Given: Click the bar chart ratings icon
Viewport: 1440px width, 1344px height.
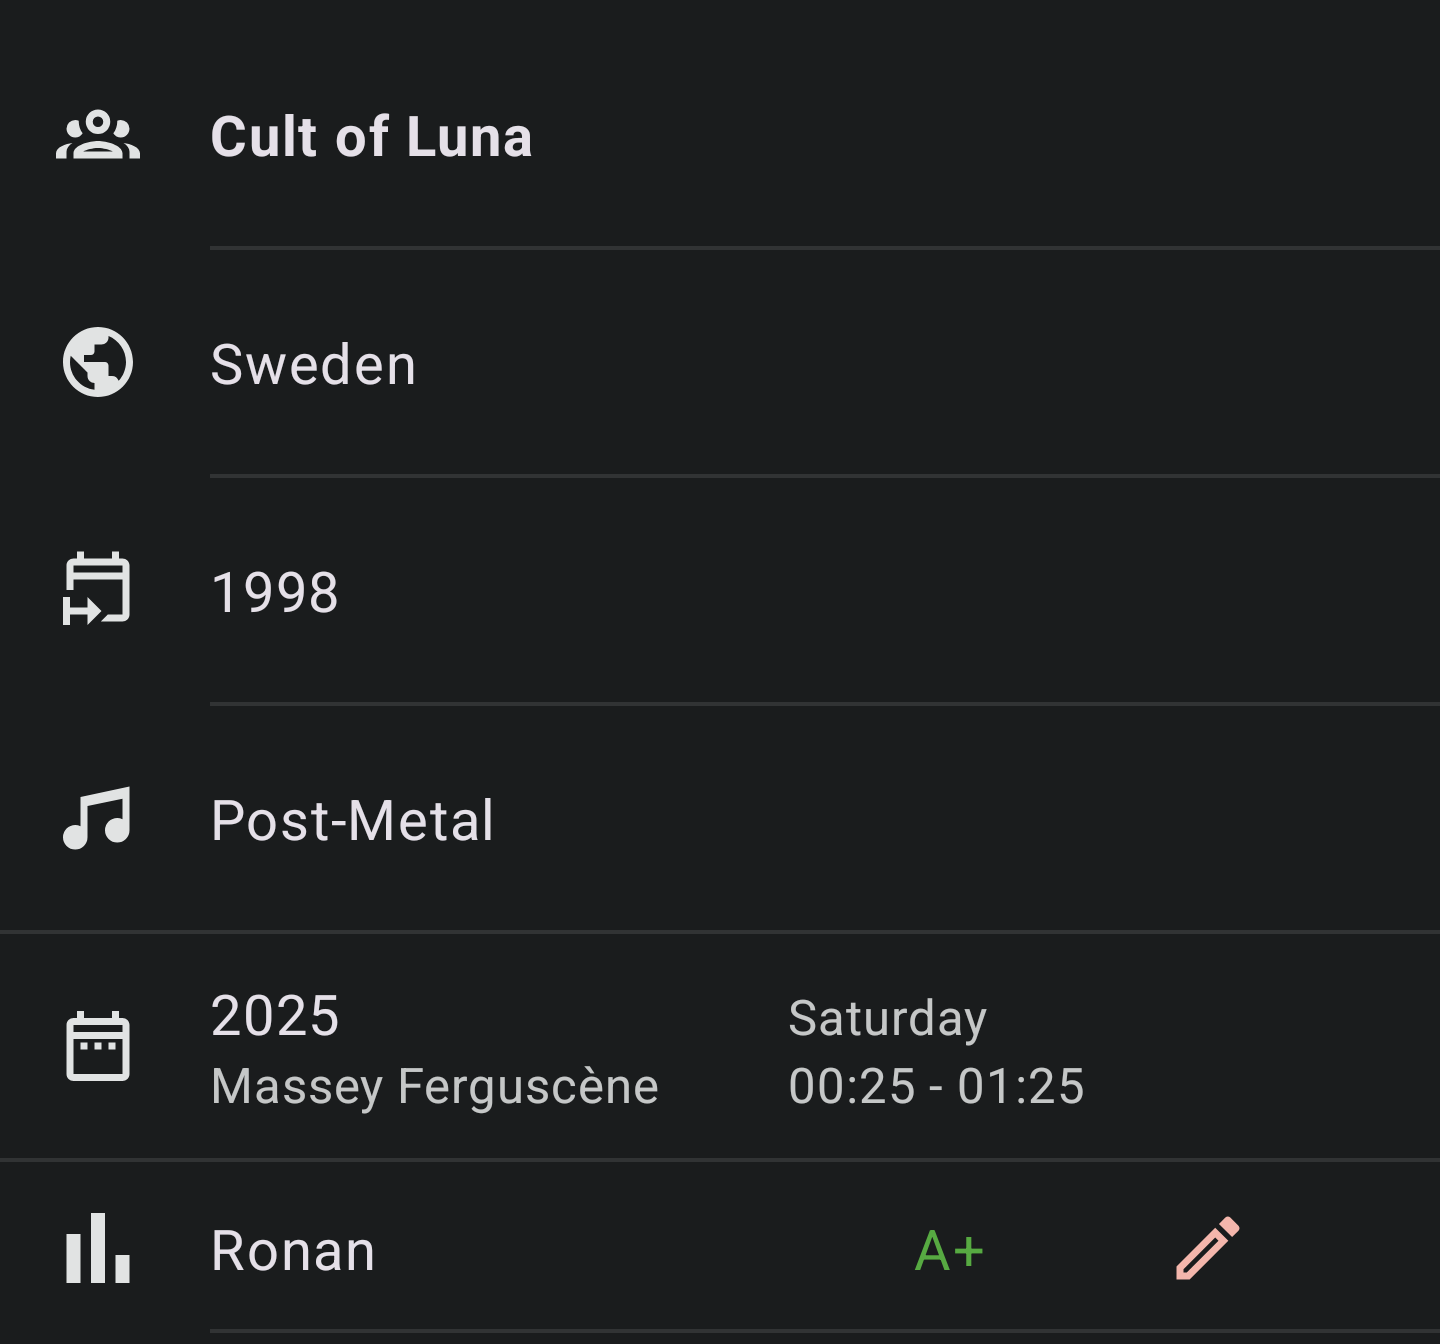Looking at the screenshot, I should click(98, 1248).
